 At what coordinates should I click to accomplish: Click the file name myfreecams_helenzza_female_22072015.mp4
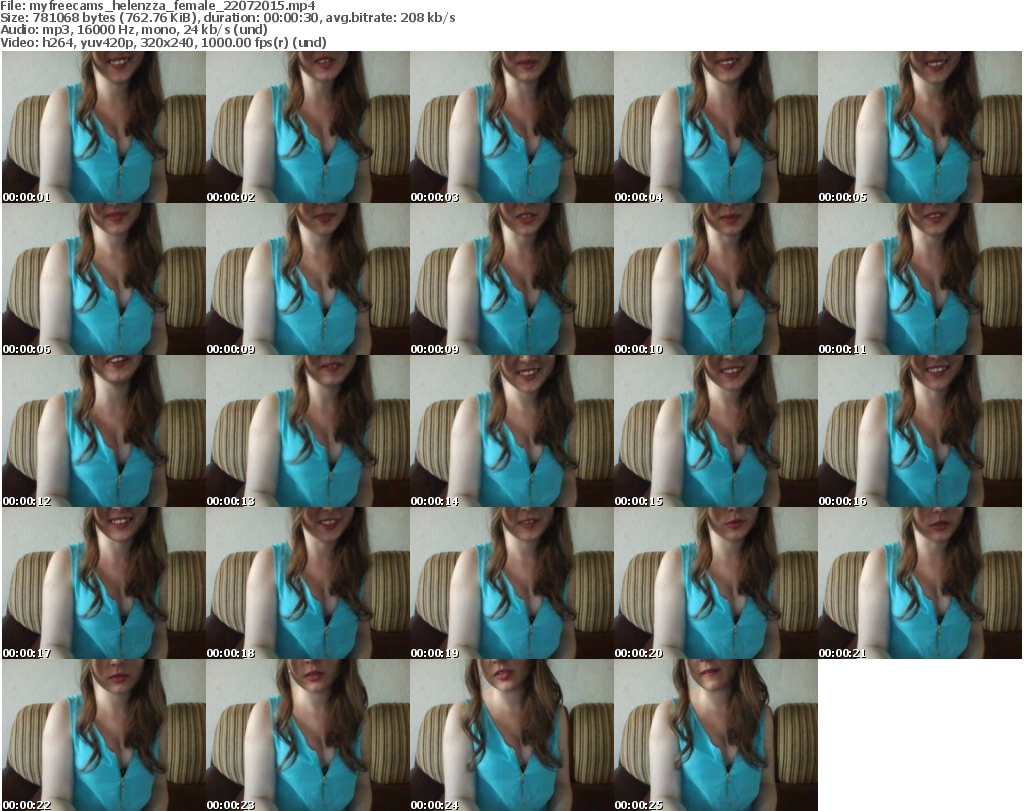pos(172,6)
